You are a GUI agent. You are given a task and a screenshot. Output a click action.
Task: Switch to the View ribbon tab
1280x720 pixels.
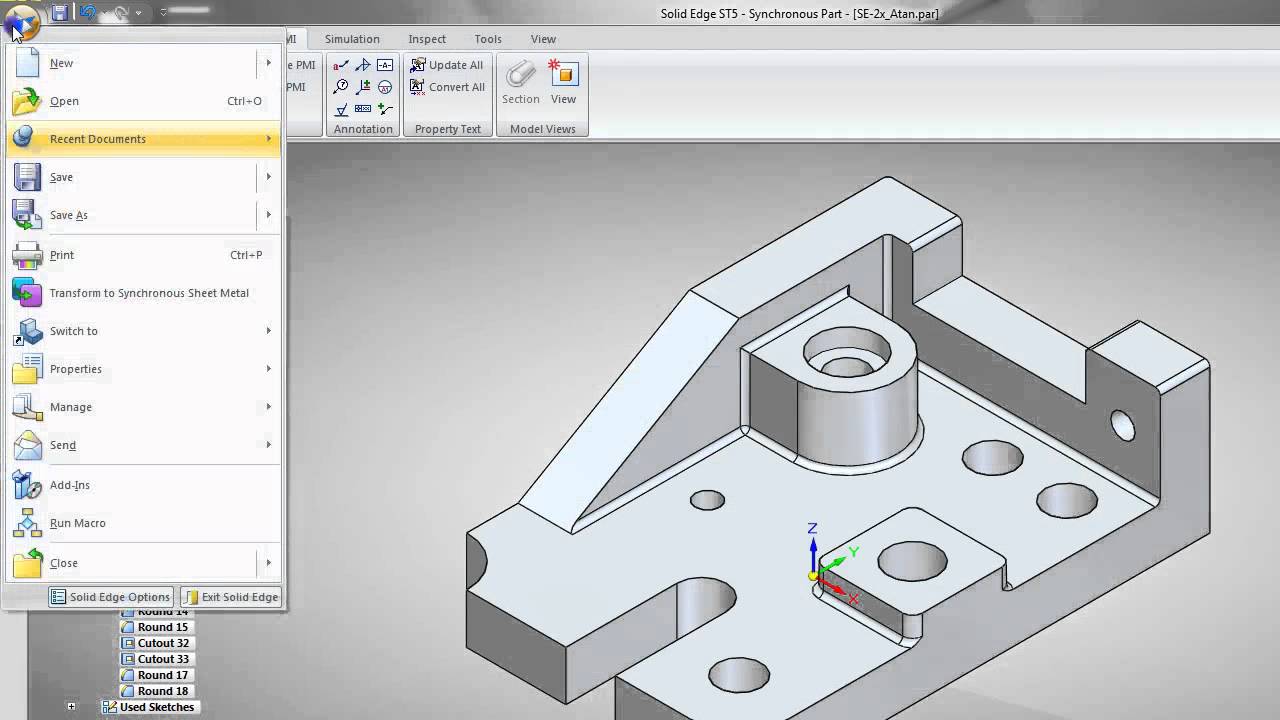[x=543, y=39]
